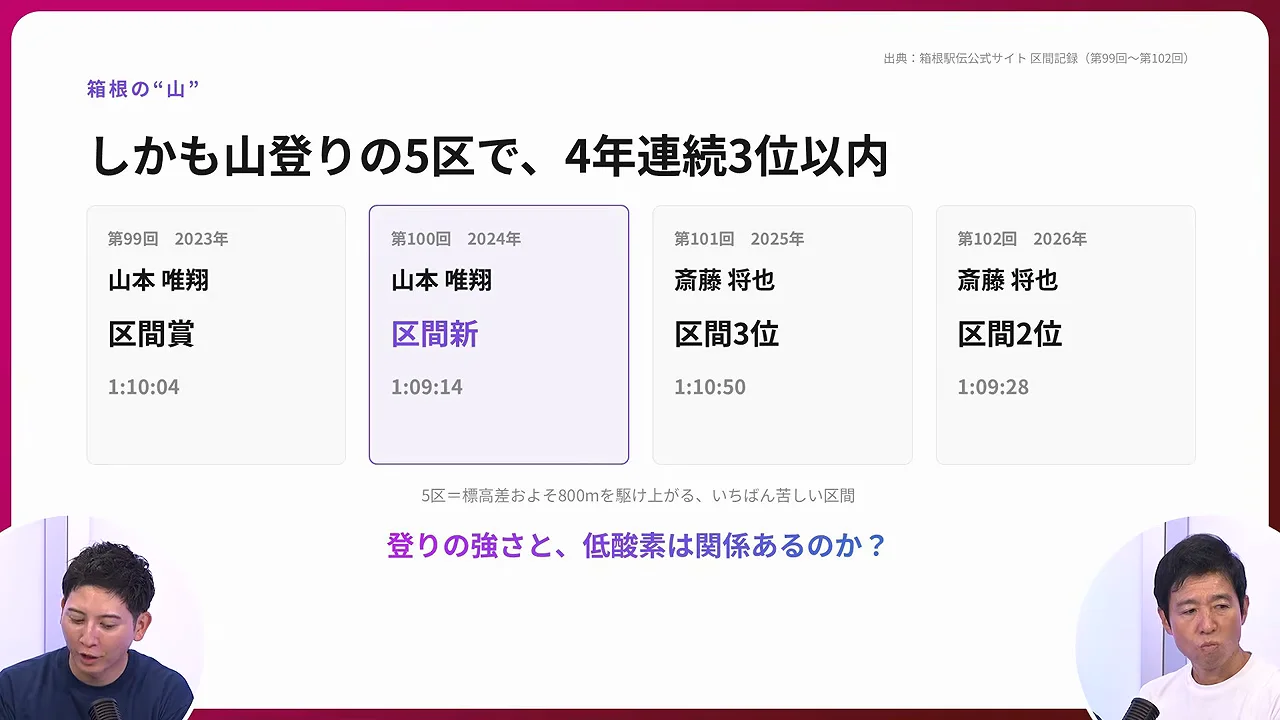This screenshot has height=720, width=1280.
Task: Click the time 1:09:28
Action: 993,387
